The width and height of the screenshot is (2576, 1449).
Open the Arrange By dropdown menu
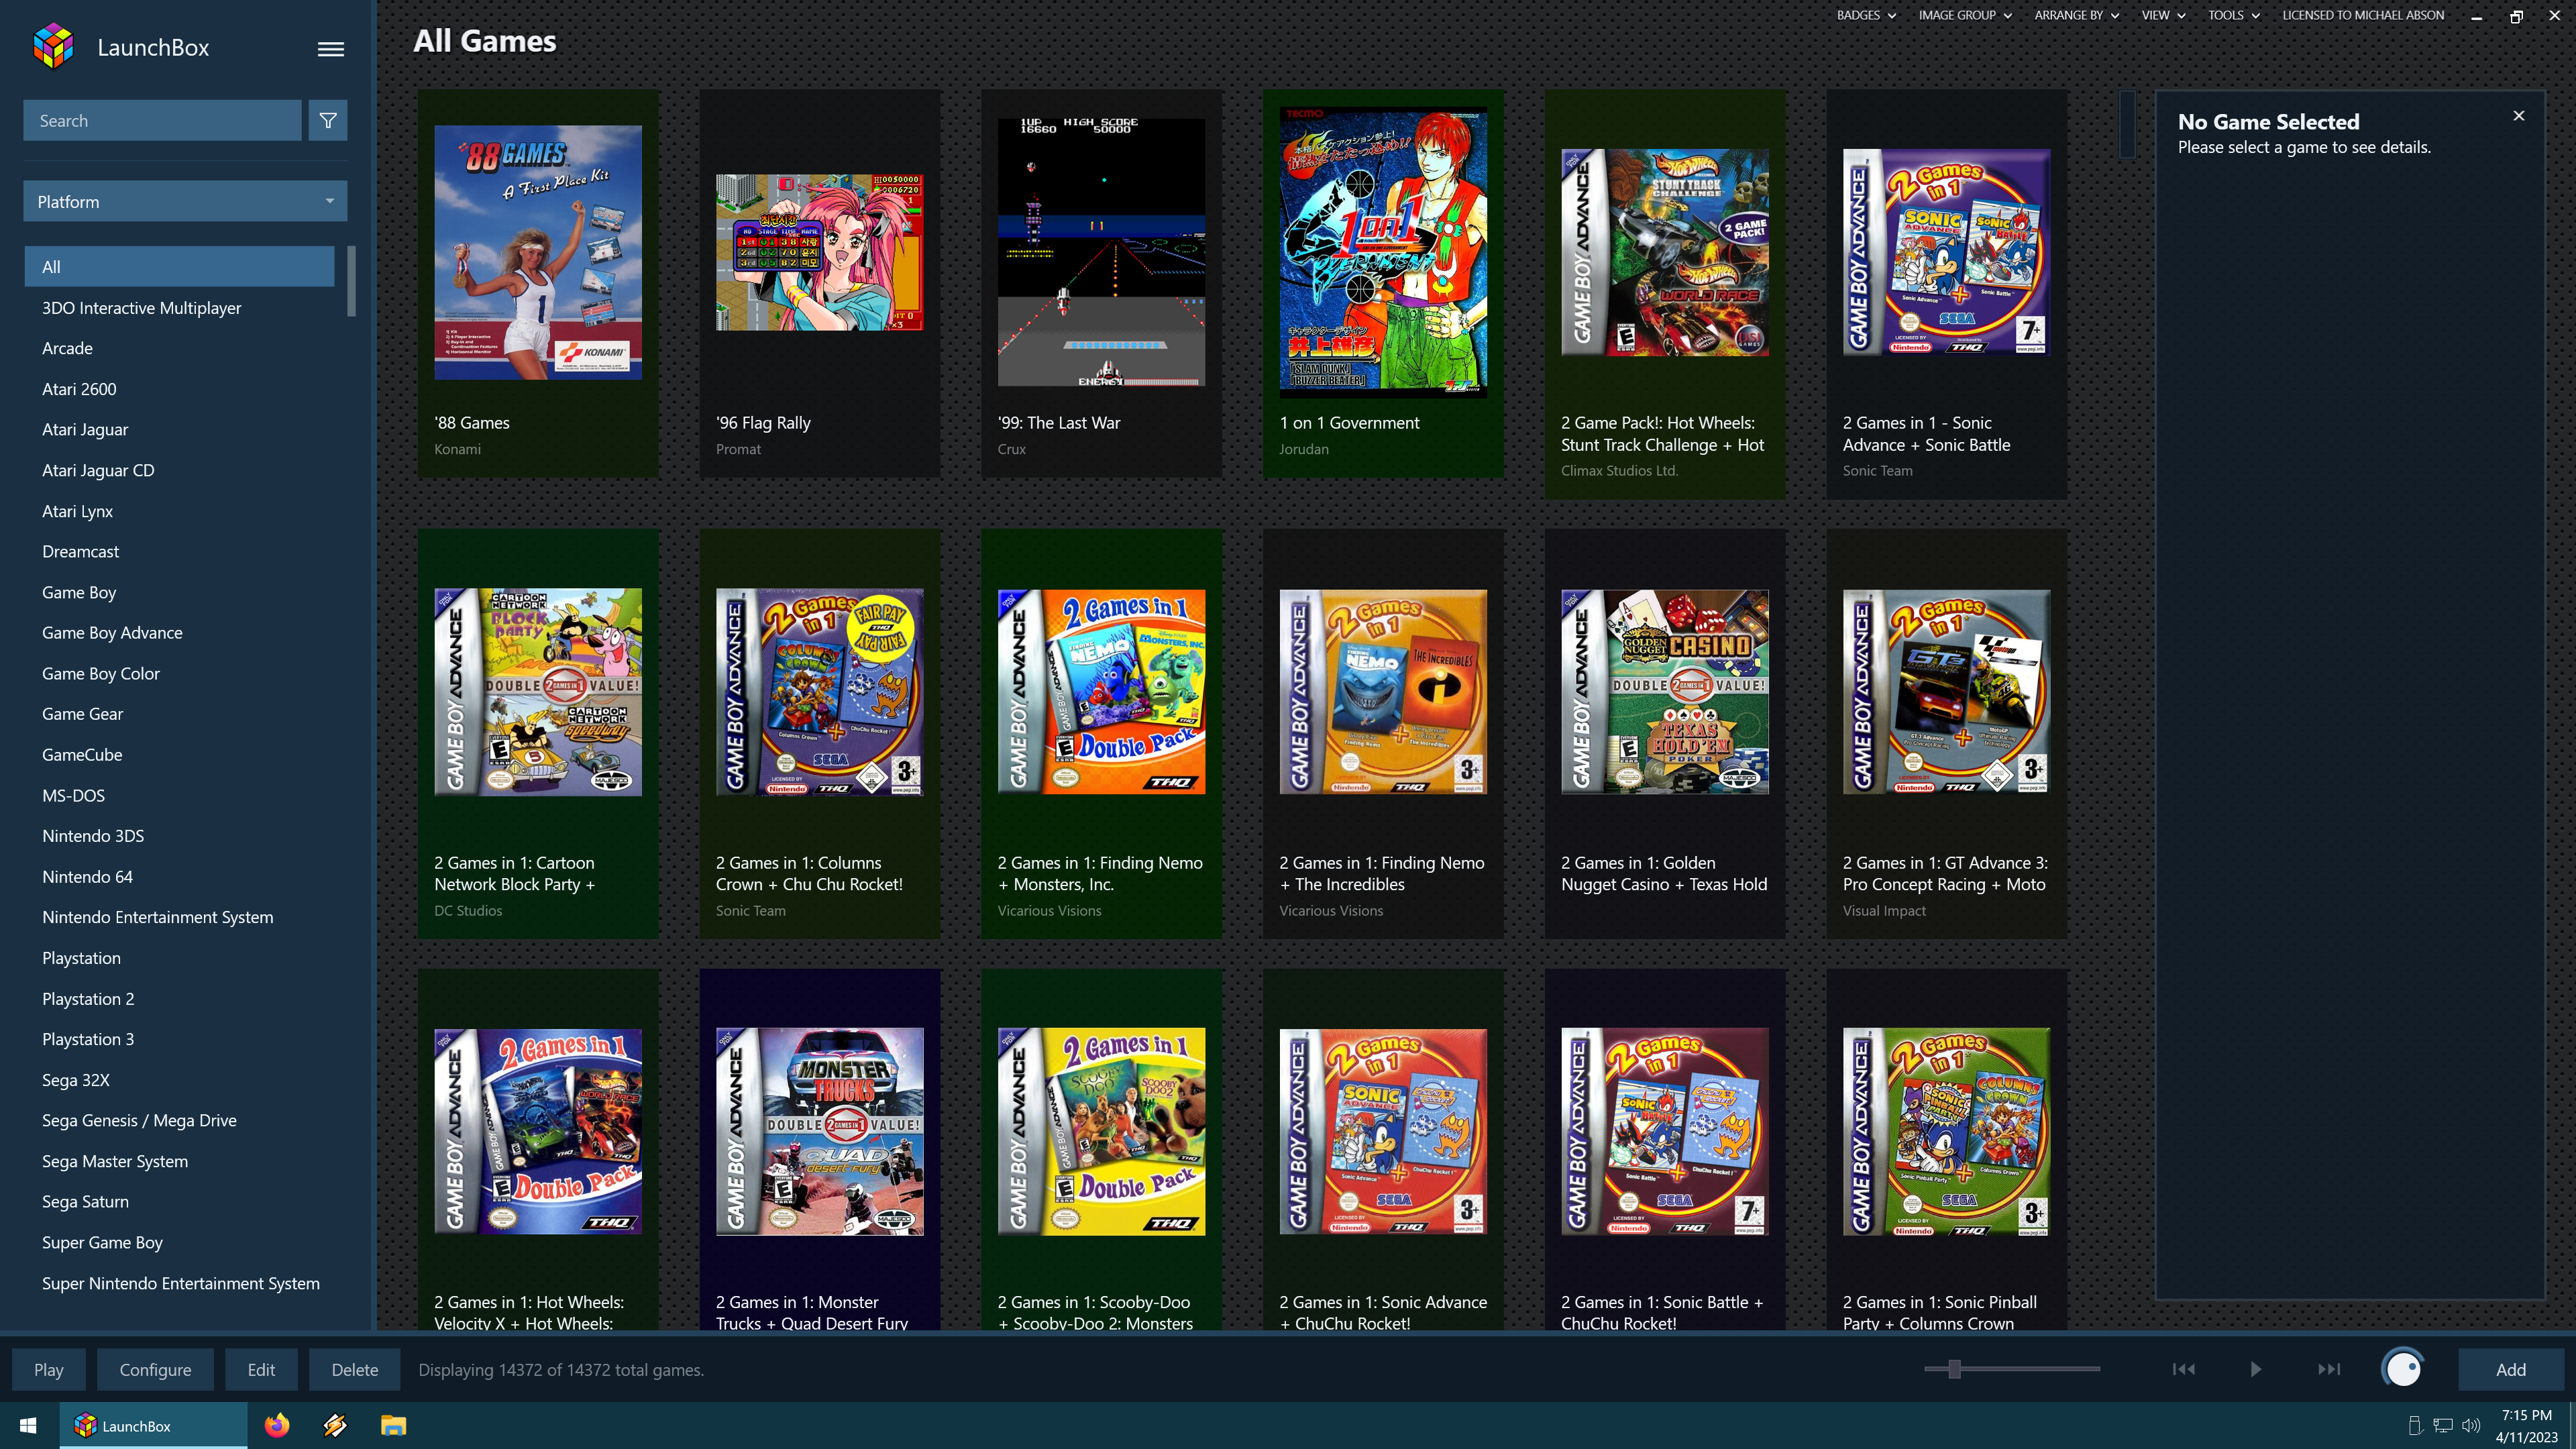(x=2077, y=15)
